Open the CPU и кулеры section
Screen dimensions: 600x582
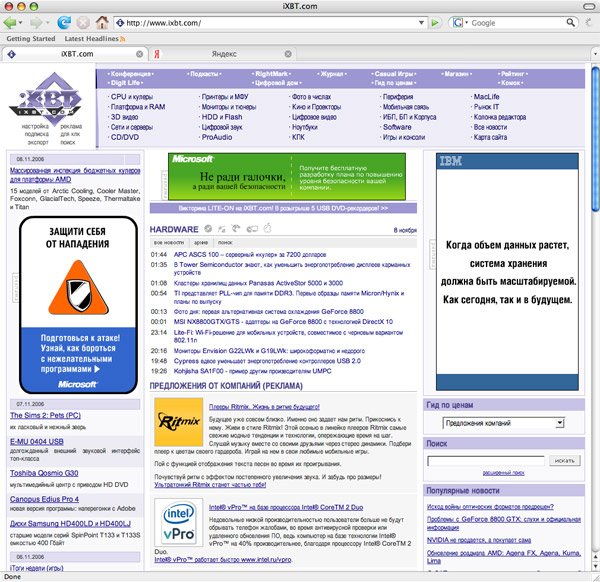pyautogui.click(x=132, y=97)
